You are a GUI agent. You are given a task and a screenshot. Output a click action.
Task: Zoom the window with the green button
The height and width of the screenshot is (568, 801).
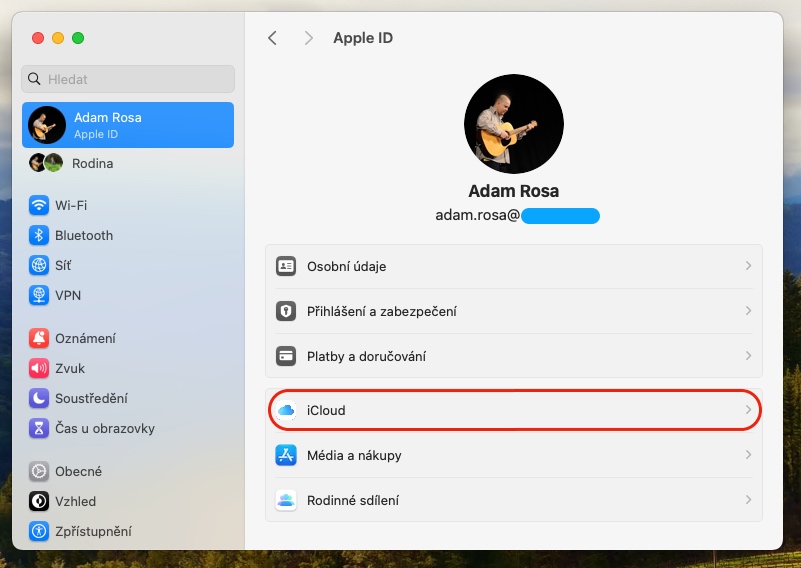[78, 38]
